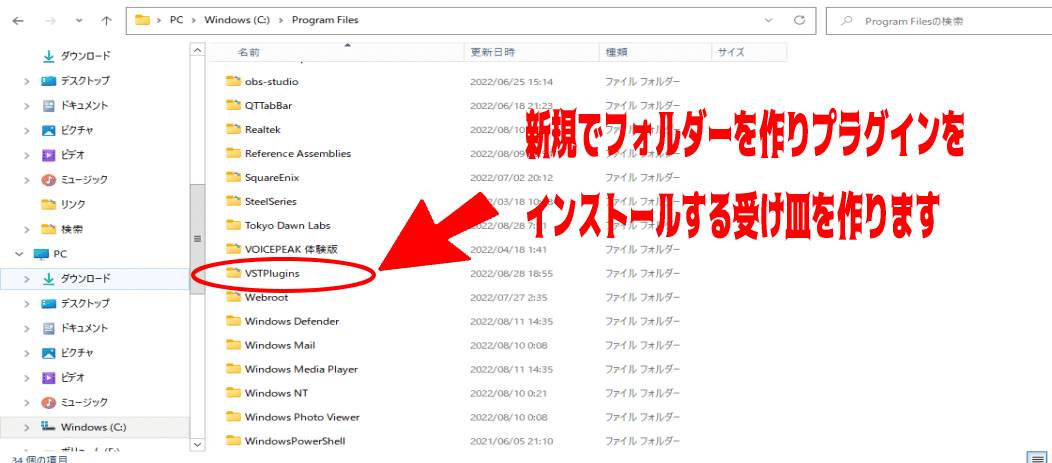Expand the upper ピクチャ tree node
The height and width of the screenshot is (463, 1052).
(27, 130)
